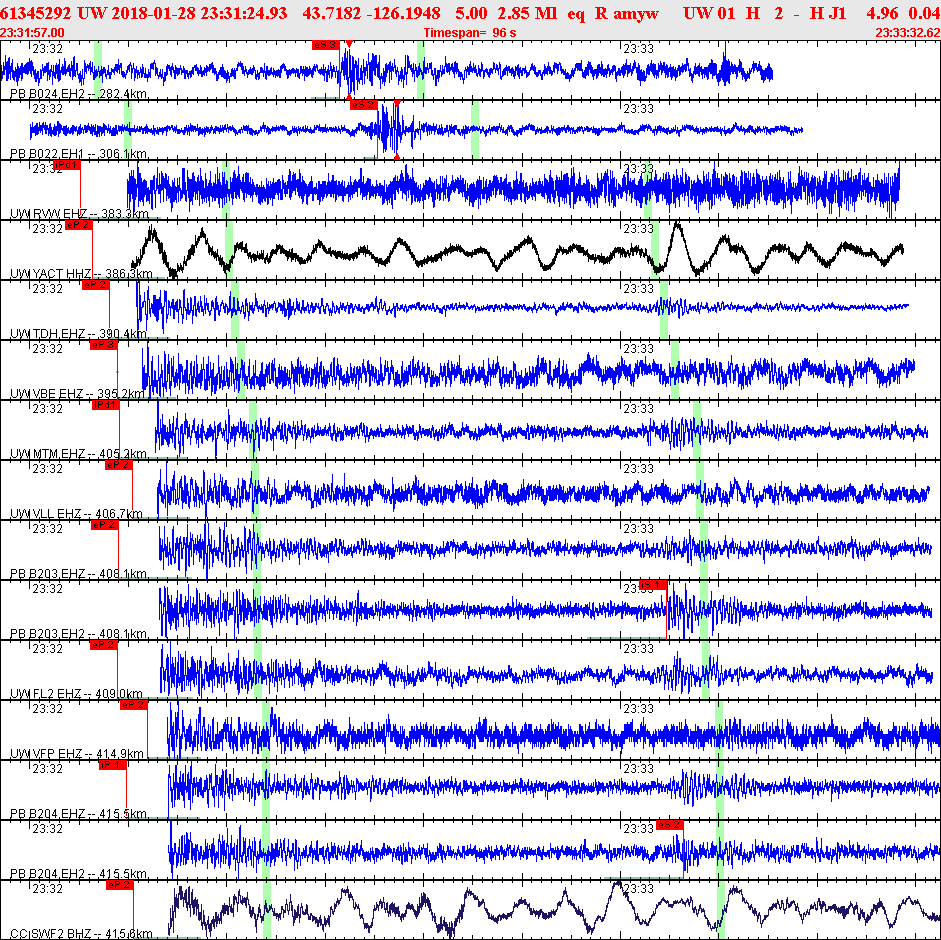Select station label UW VLL EHZ 406.7km
This screenshot has height=940, width=941.
[x=76, y=514]
